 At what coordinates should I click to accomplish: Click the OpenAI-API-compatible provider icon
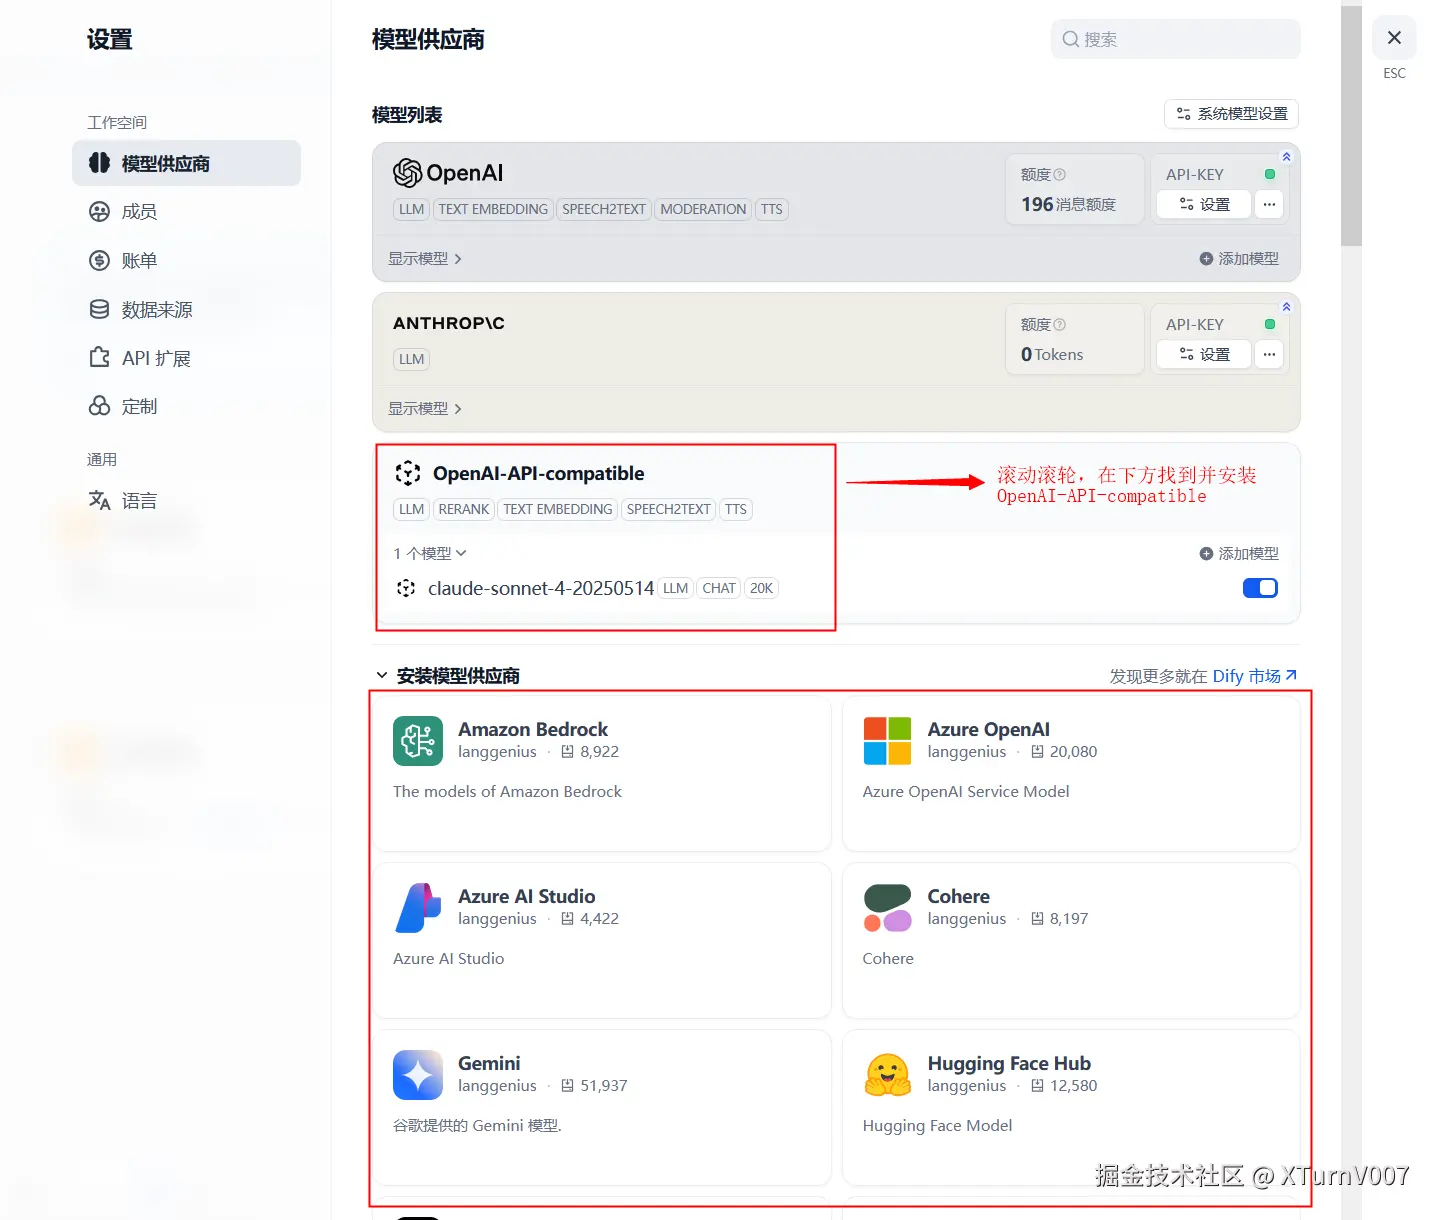click(x=407, y=473)
